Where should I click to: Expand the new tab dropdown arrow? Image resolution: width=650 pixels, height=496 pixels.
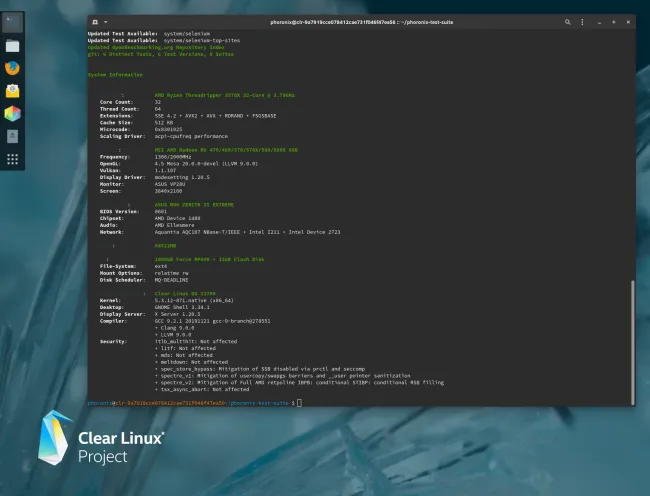pos(106,22)
